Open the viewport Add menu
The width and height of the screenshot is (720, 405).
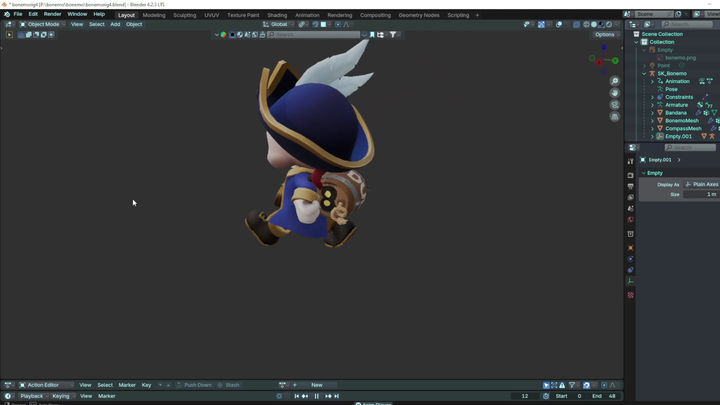point(115,24)
